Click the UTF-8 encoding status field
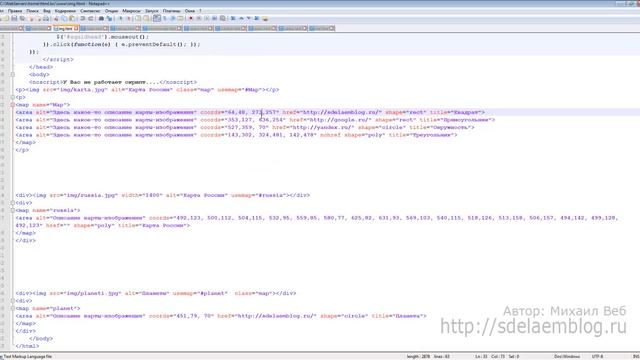 598,356
